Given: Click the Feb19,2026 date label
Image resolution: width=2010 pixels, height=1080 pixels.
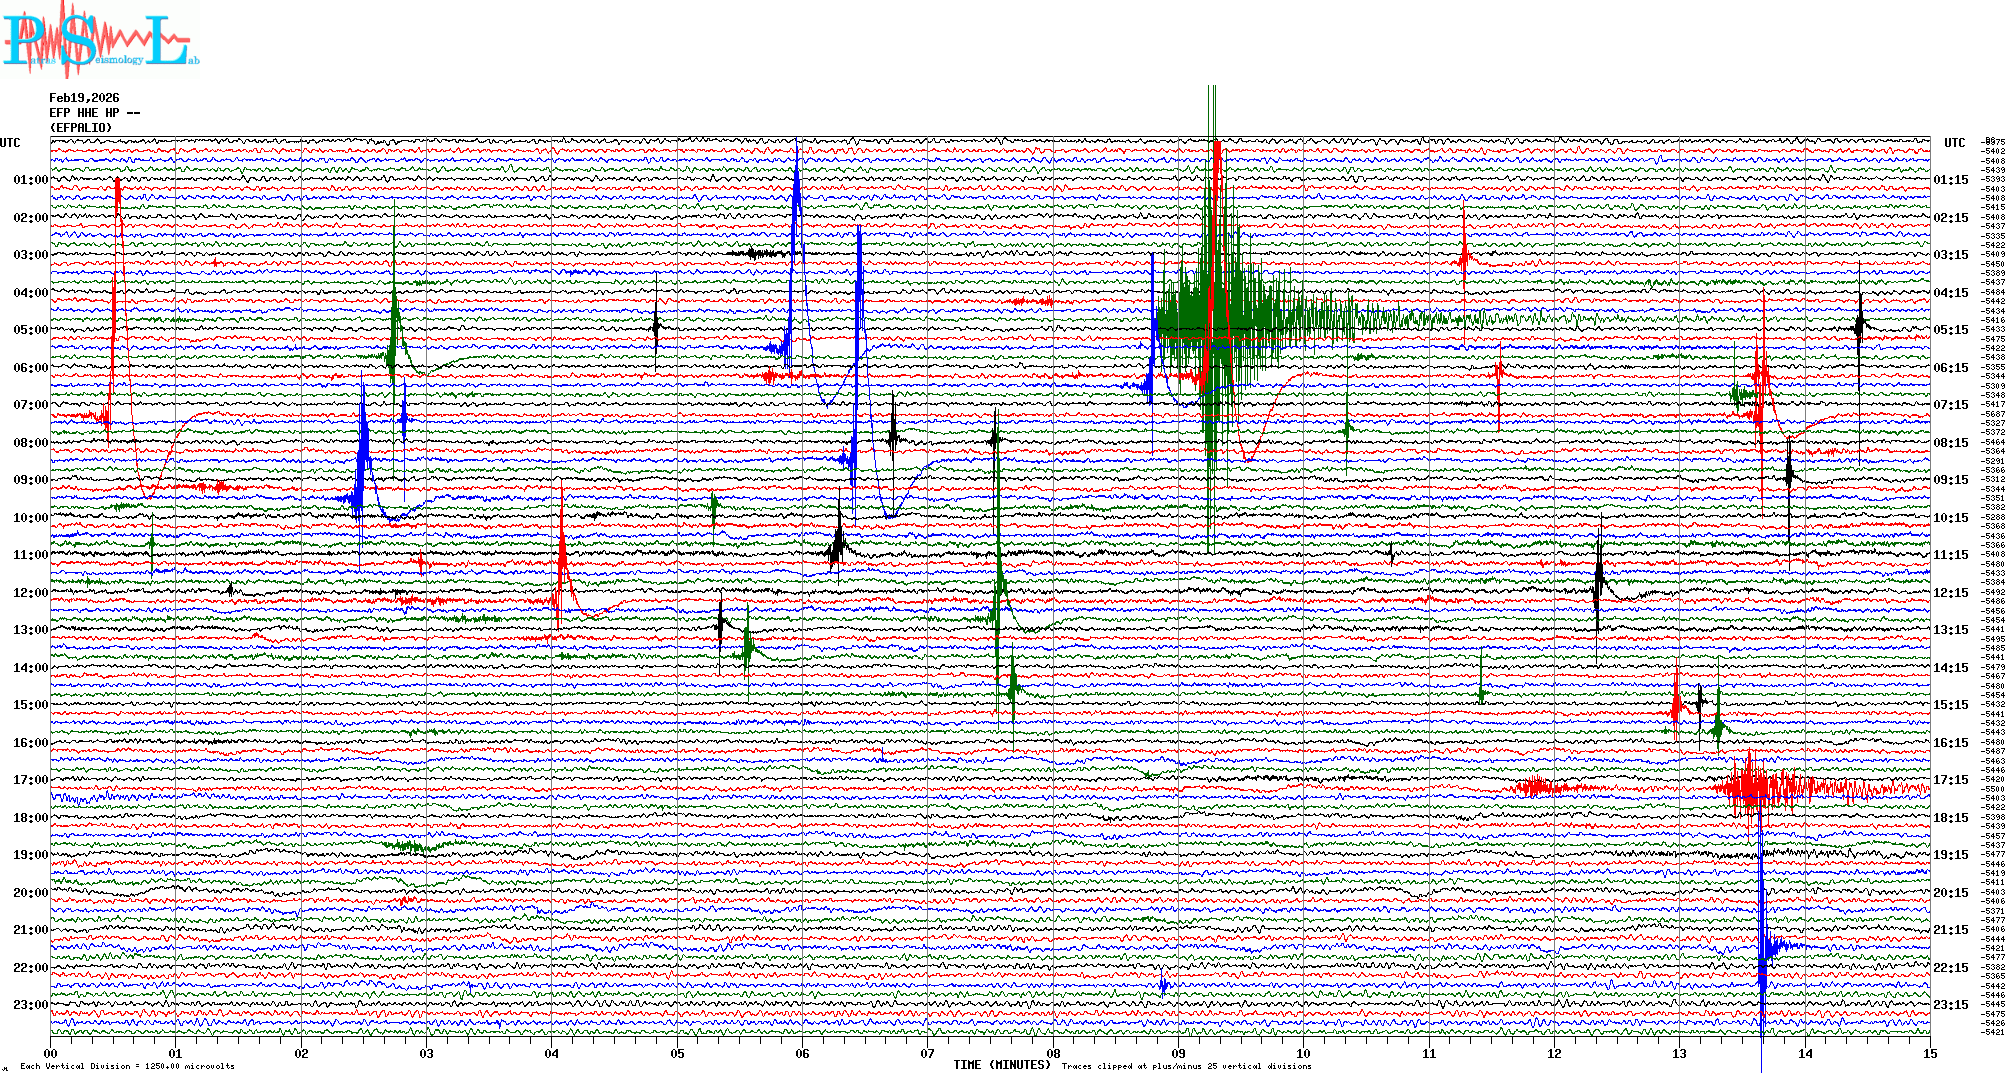Looking at the screenshot, I should (x=84, y=98).
